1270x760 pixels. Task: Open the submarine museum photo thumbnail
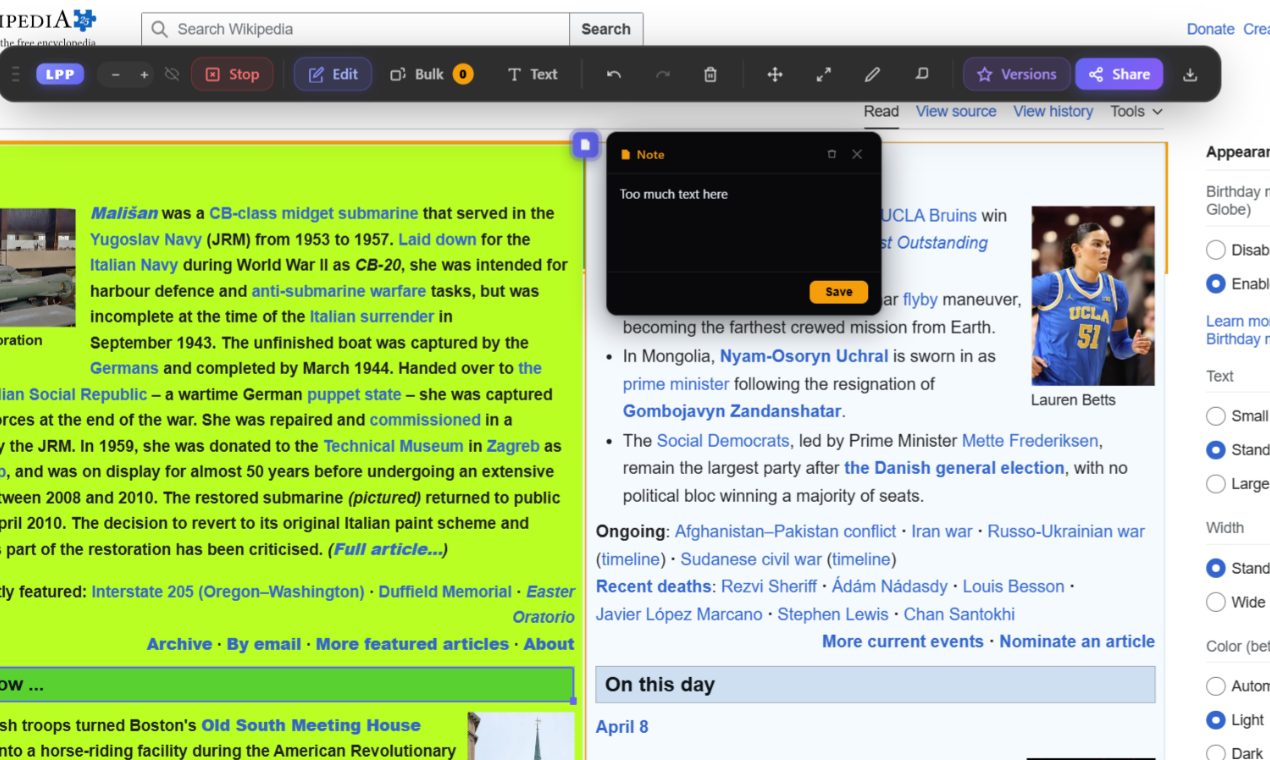[x=37, y=267]
